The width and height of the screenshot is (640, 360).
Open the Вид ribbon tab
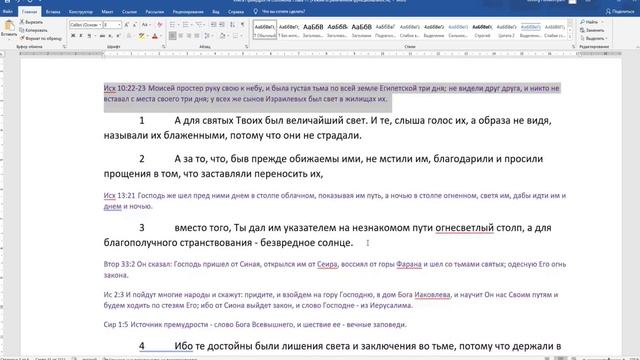point(216,11)
